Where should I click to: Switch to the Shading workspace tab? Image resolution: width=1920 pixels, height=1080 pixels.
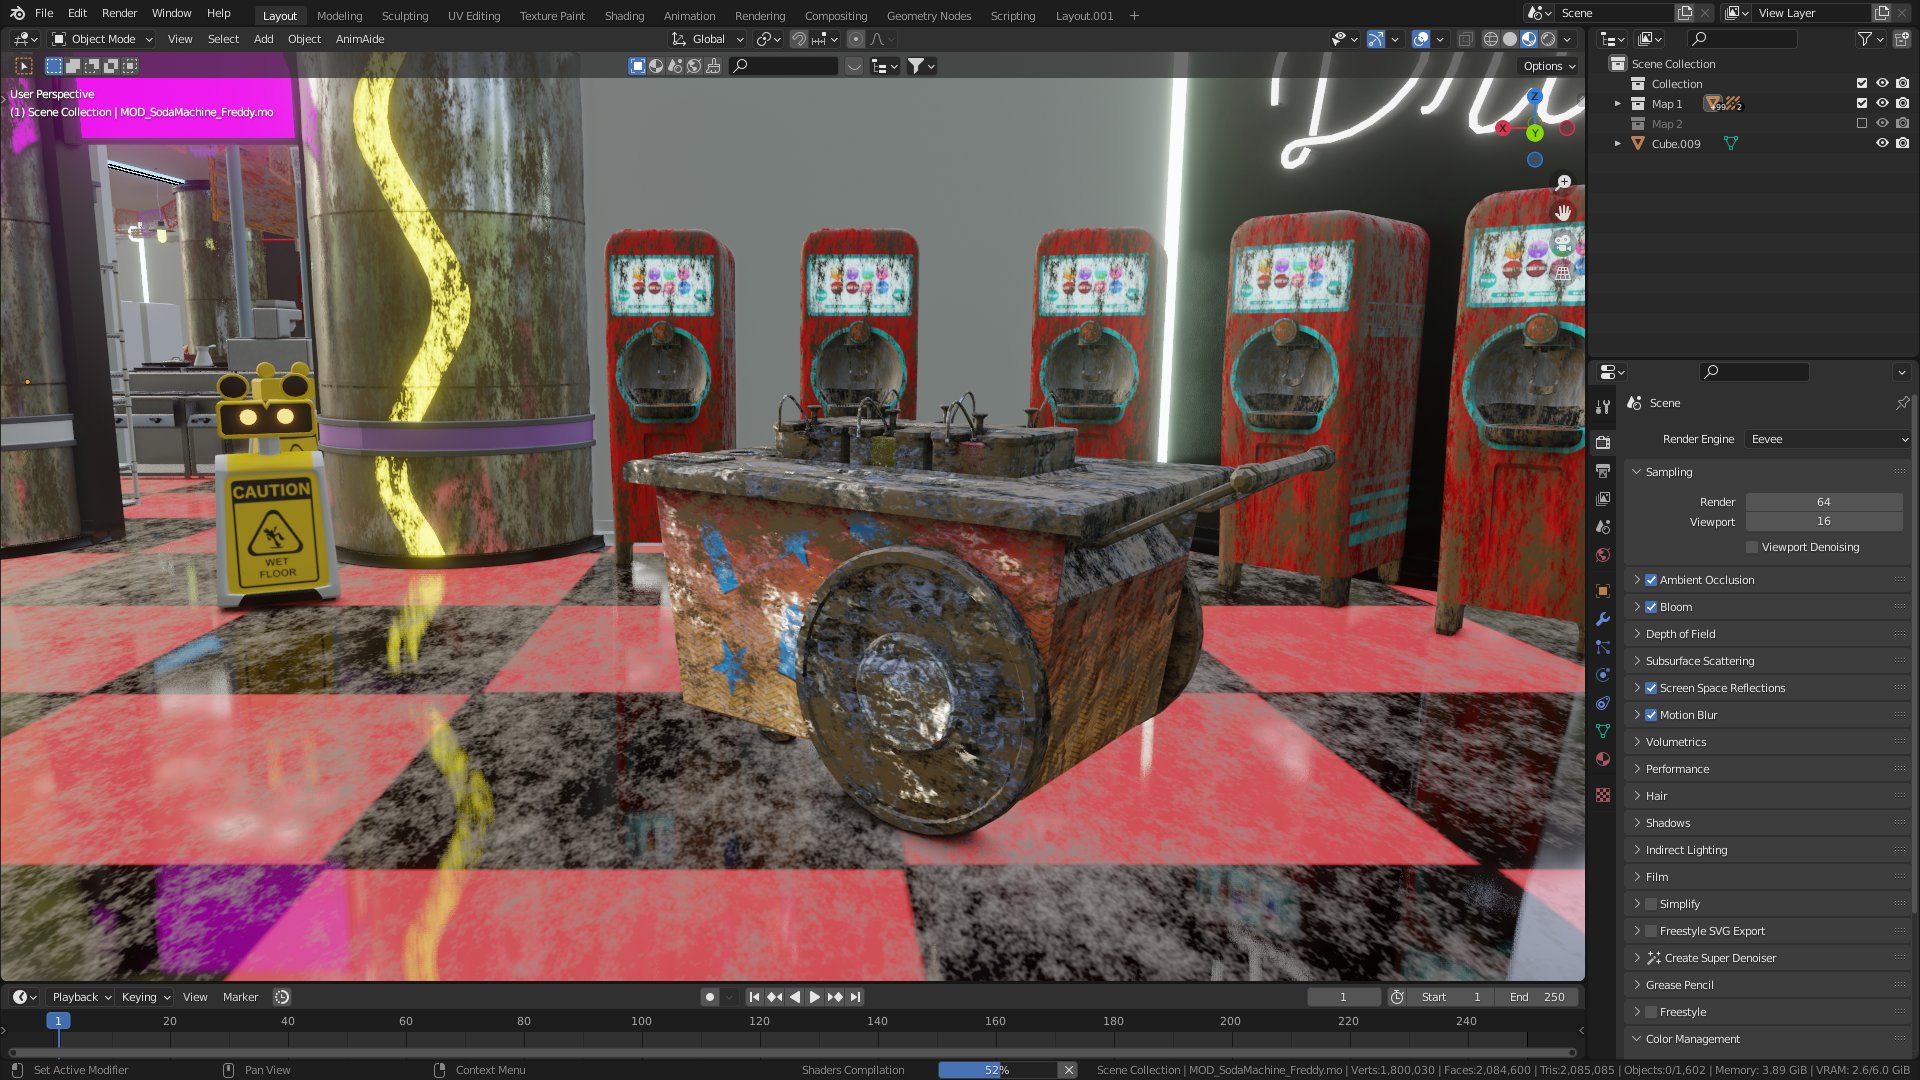pos(624,15)
